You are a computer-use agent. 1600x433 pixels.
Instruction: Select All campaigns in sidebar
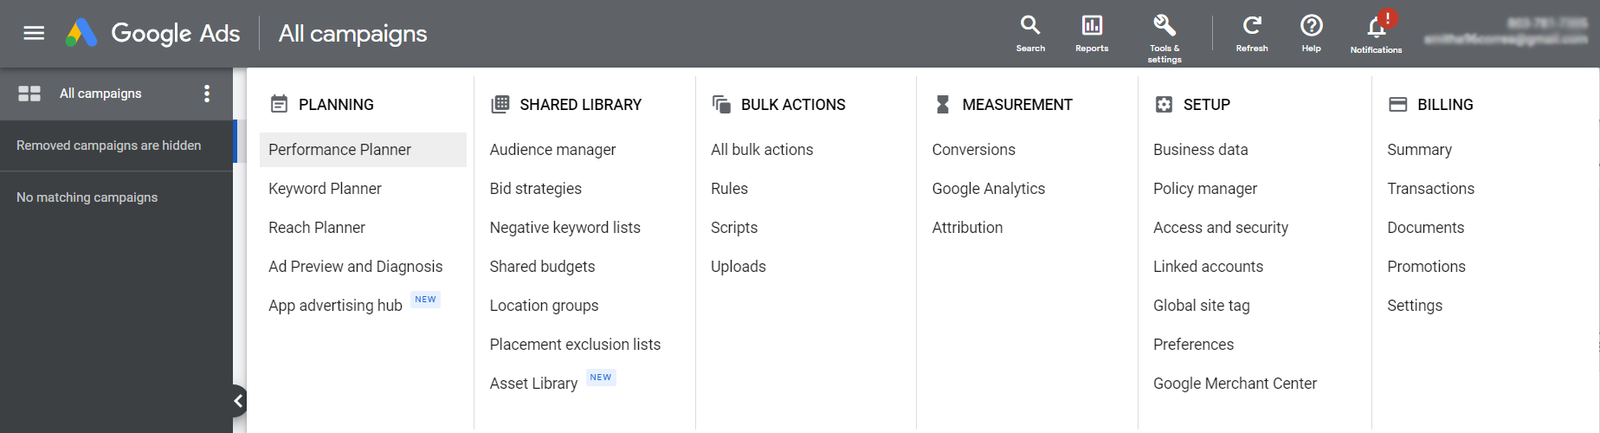[100, 93]
